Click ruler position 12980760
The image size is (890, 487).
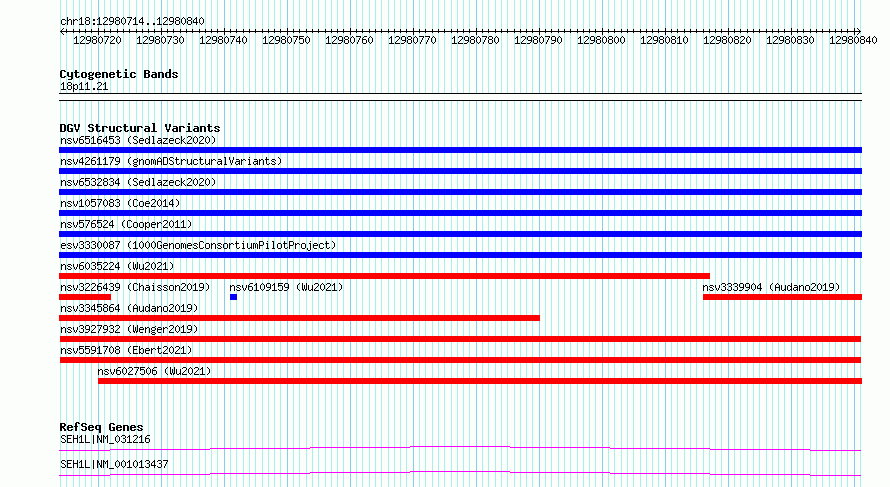349,40
